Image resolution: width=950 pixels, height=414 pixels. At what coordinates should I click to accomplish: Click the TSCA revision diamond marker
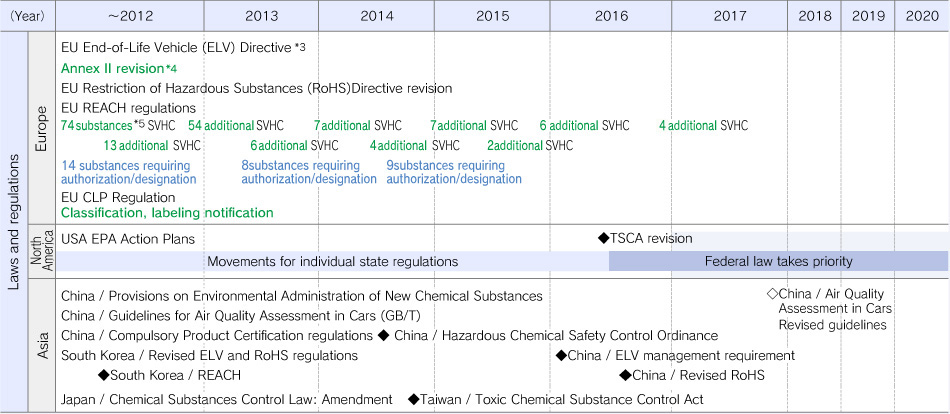point(603,238)
